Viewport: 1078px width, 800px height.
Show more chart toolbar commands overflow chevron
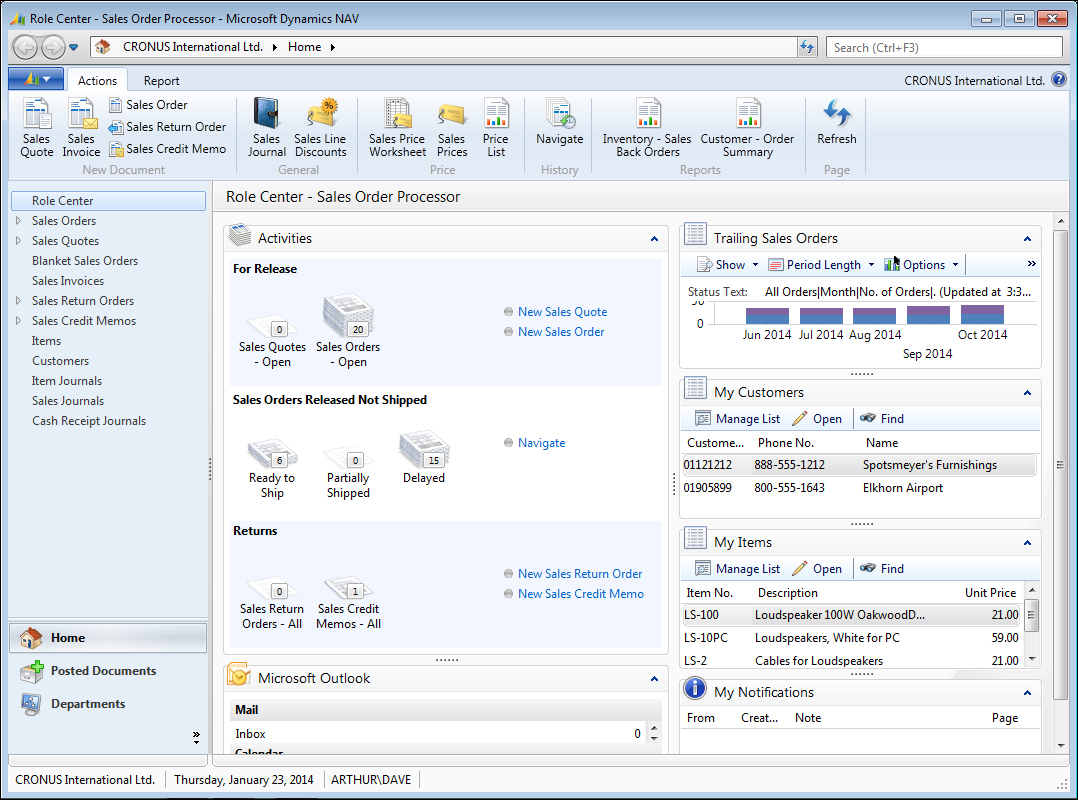click(x=1031, y=264)
